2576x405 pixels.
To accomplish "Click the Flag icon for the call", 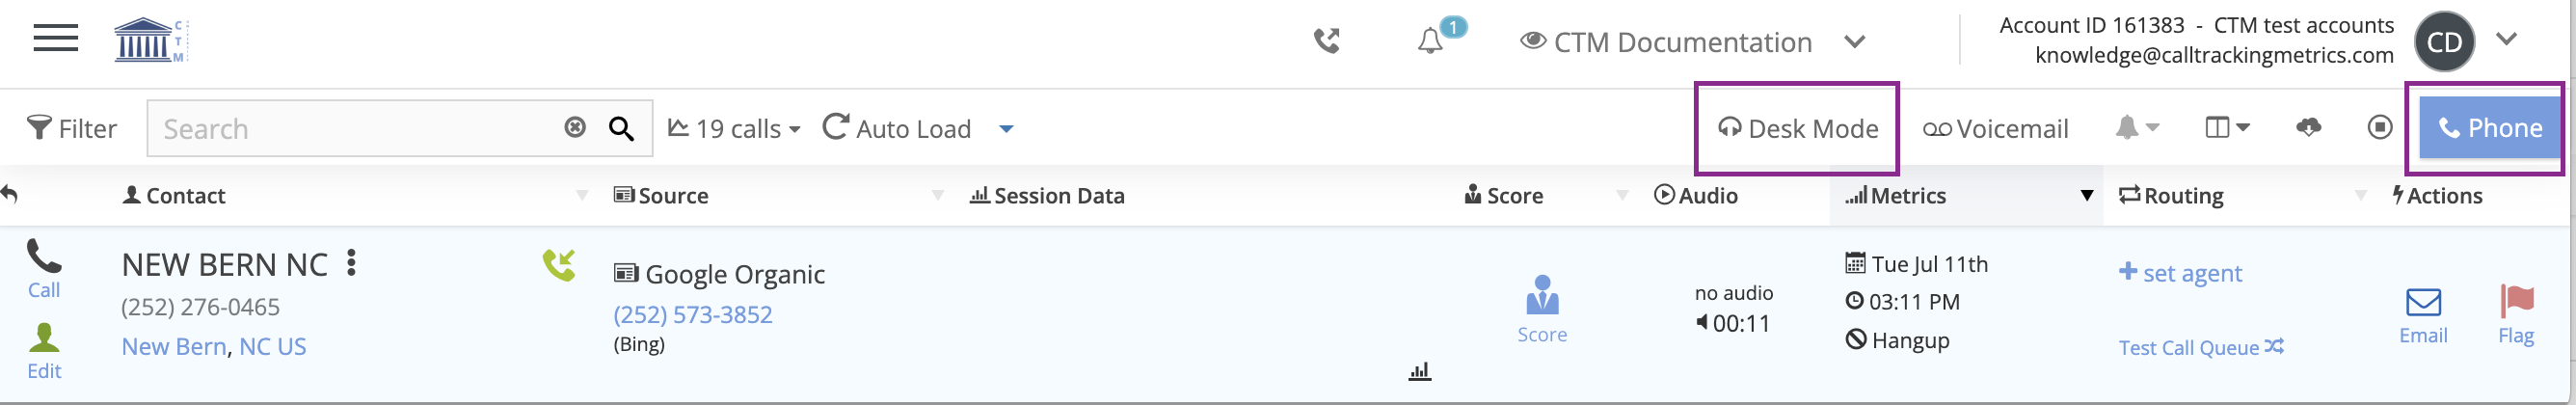I will (x=2516, y=313).
